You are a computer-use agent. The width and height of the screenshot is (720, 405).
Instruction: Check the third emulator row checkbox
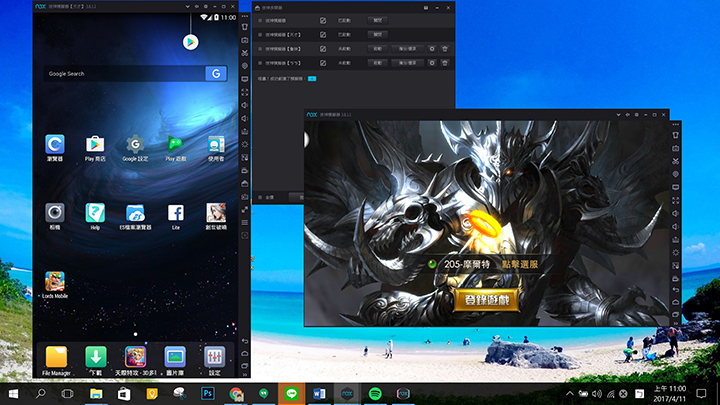coord(260,49)
